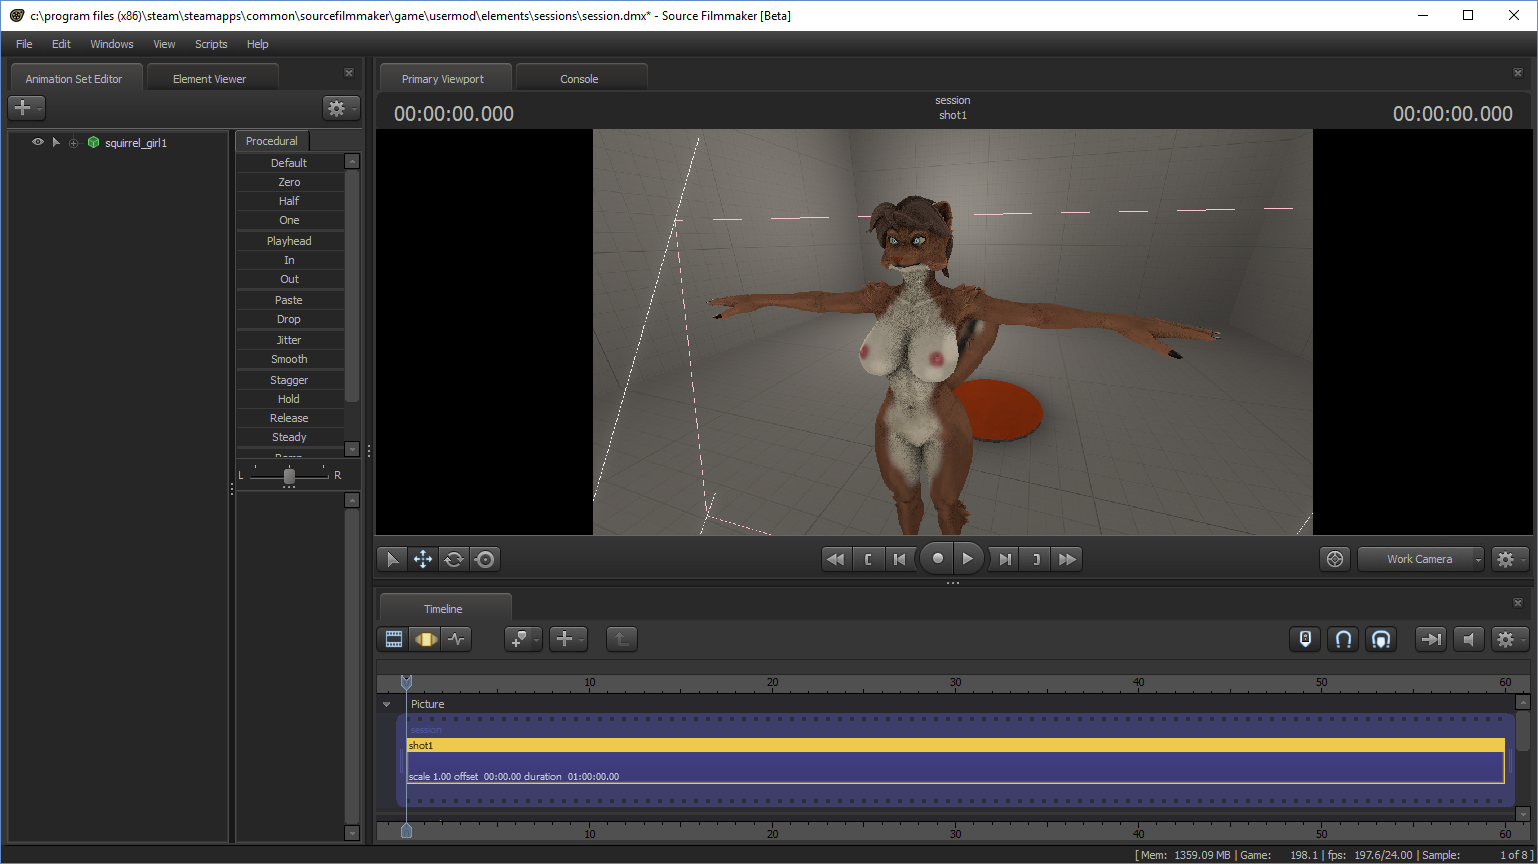Select the Primary Viewport tab
Viewport: 1538px width, 864px height.
tap(443, 79)
